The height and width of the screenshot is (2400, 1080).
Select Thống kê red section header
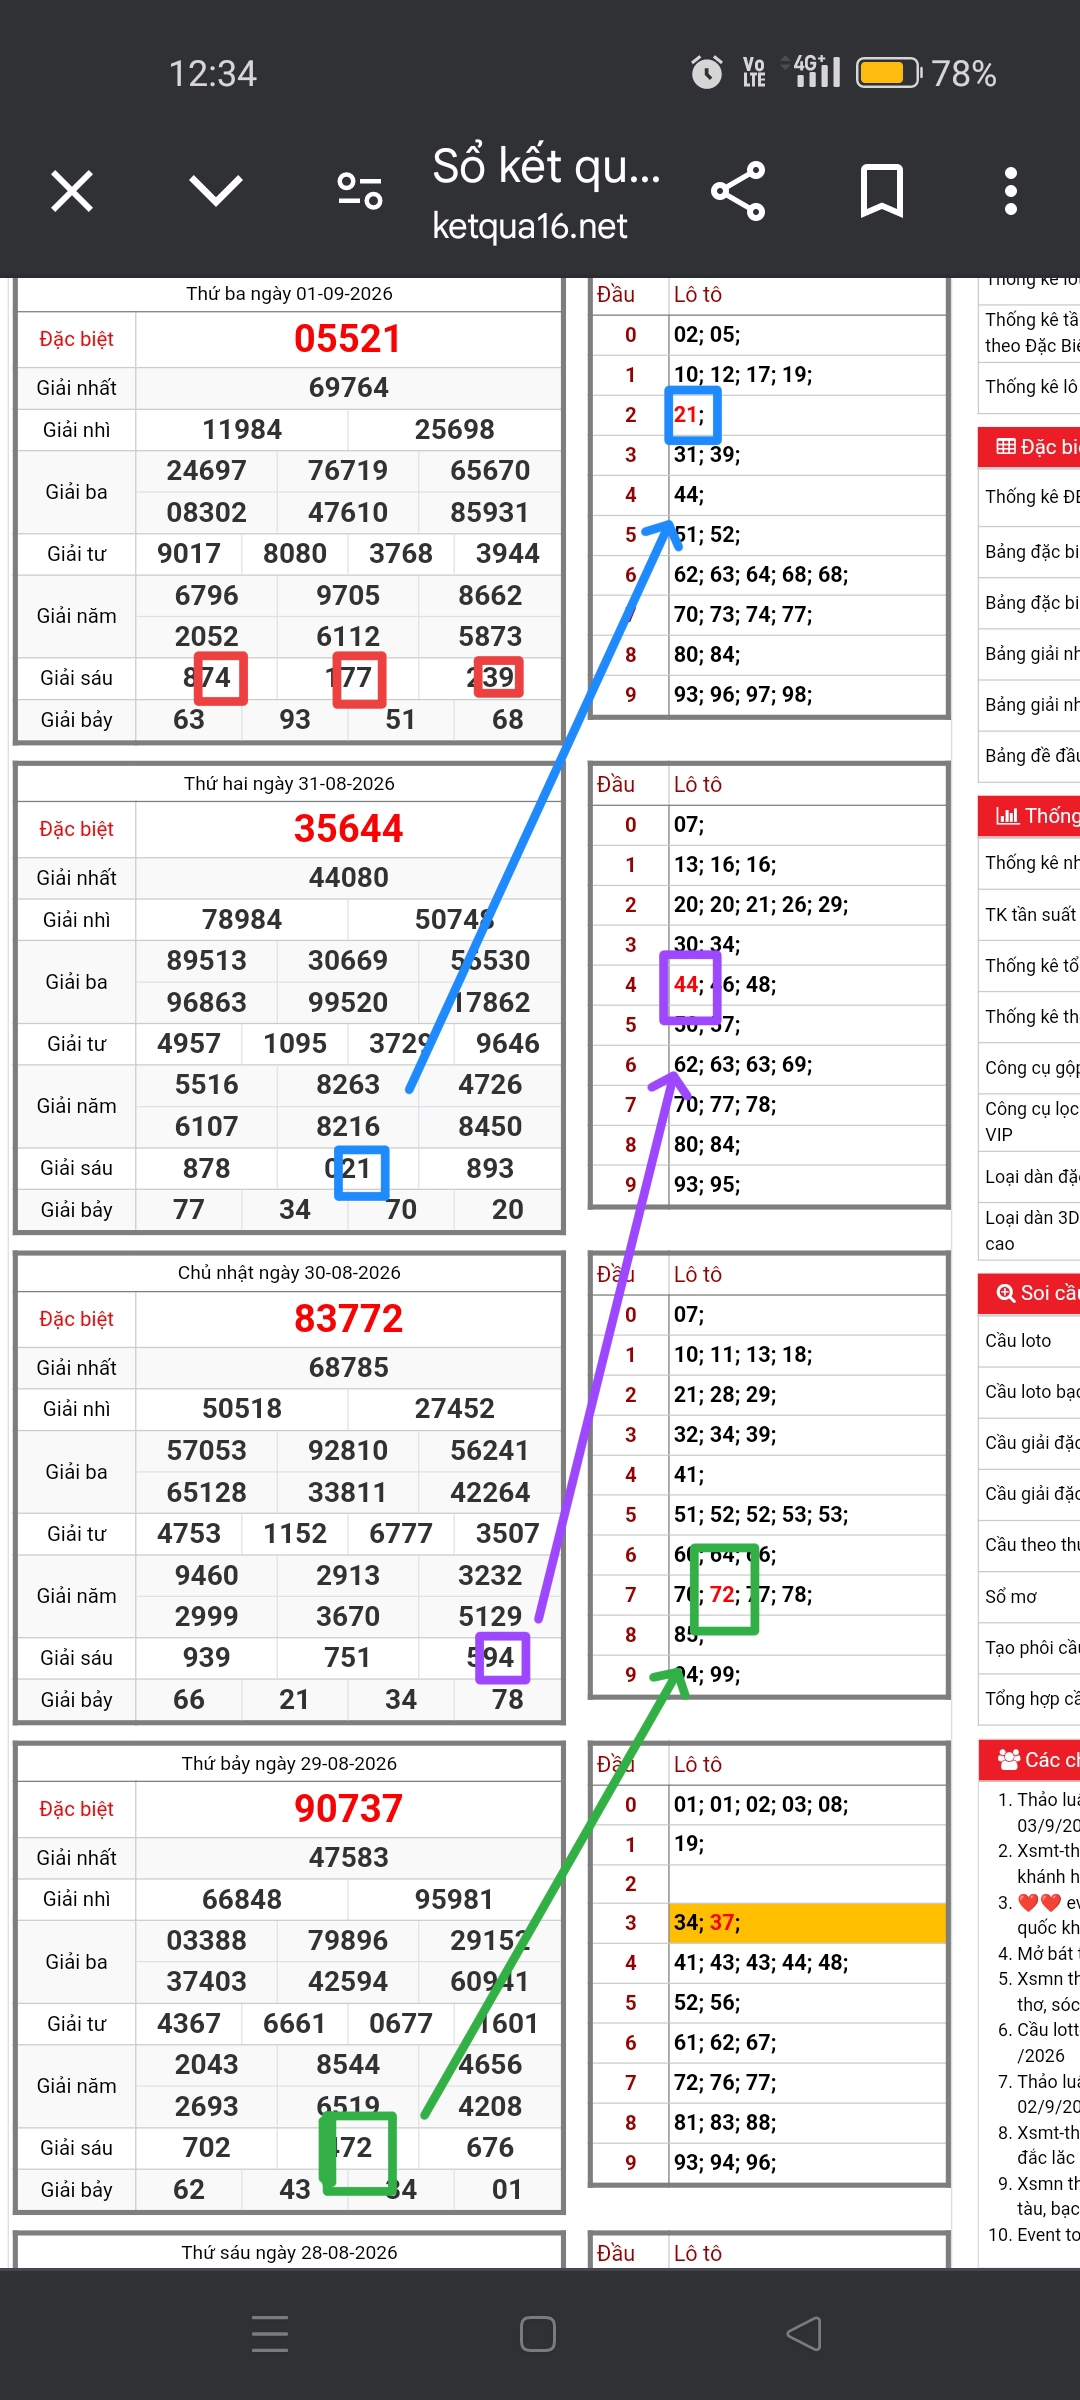click(x=1029, y=816)
